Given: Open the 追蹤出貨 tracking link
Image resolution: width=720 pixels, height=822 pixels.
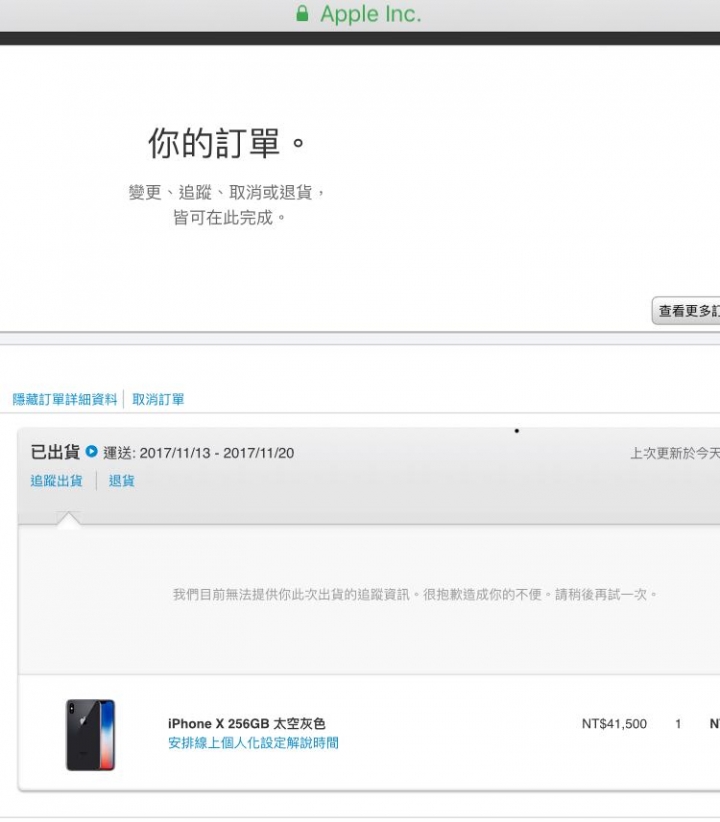Looking at the screenshot, I should click(x=57, y=481).
